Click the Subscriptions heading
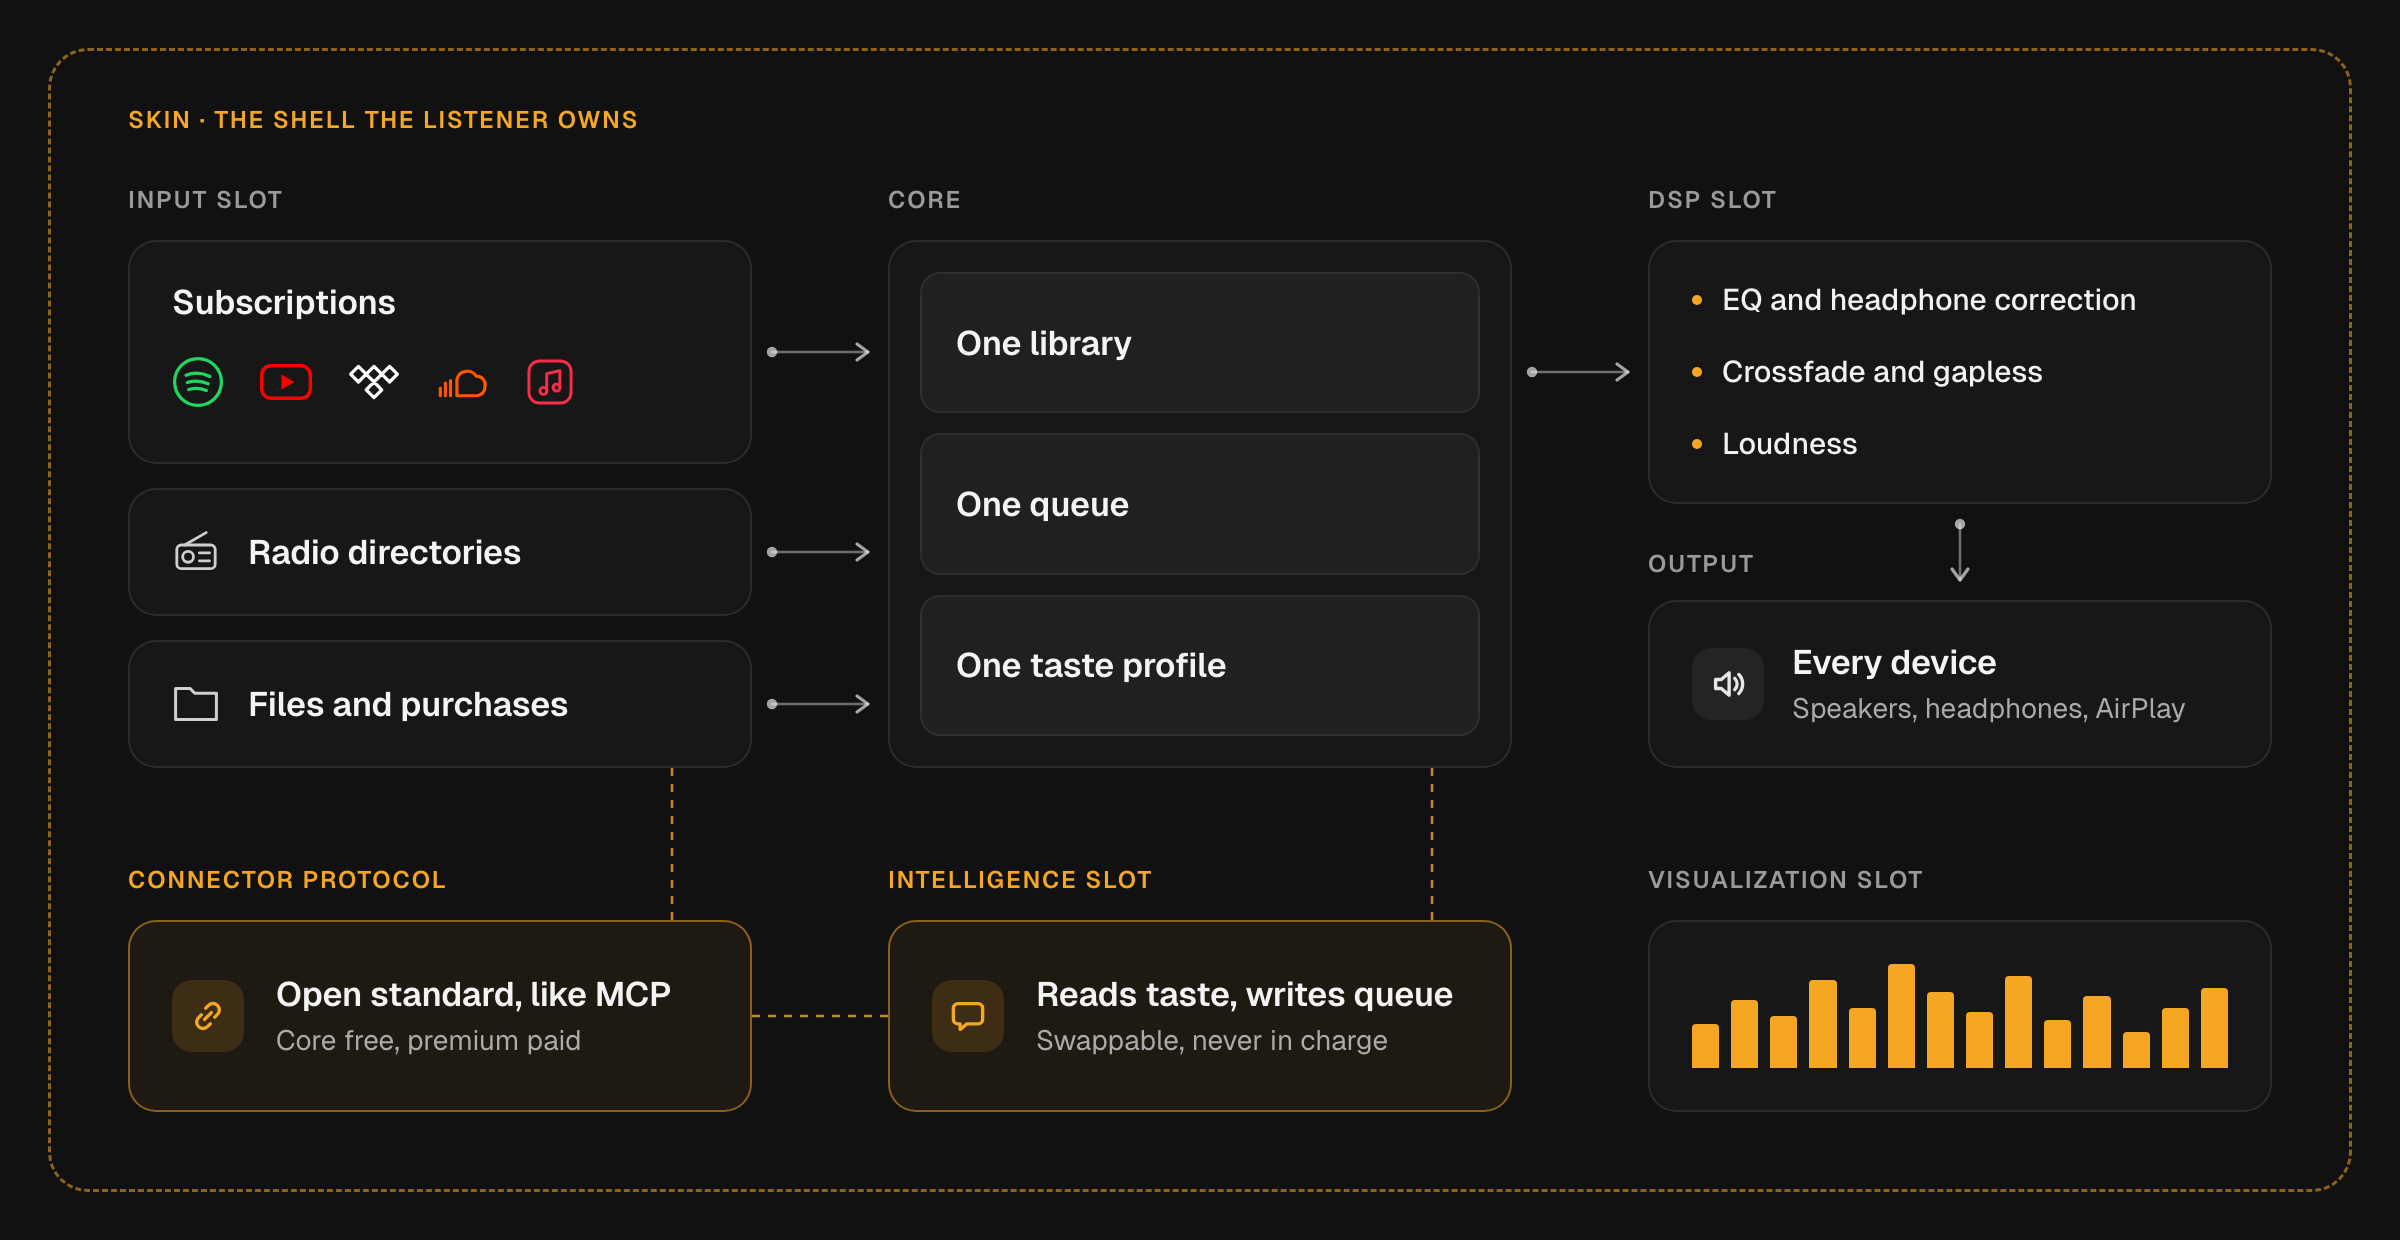This screenshot has height=1240, width=2400. [284, 302]
